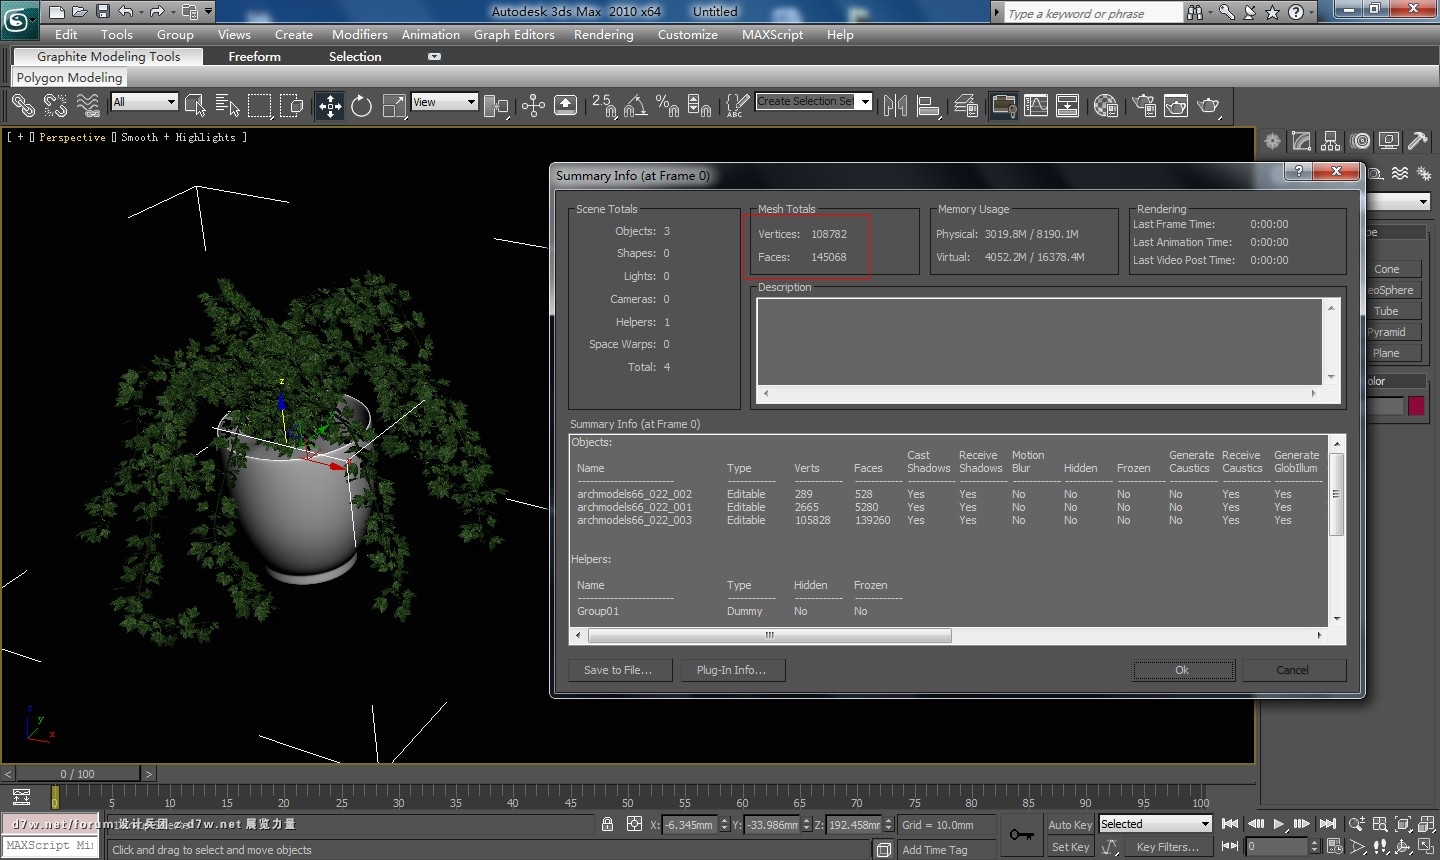
Task: Activate Select and Uniform Scale tool
Action: pyautogui.click(x=394, y=105)
